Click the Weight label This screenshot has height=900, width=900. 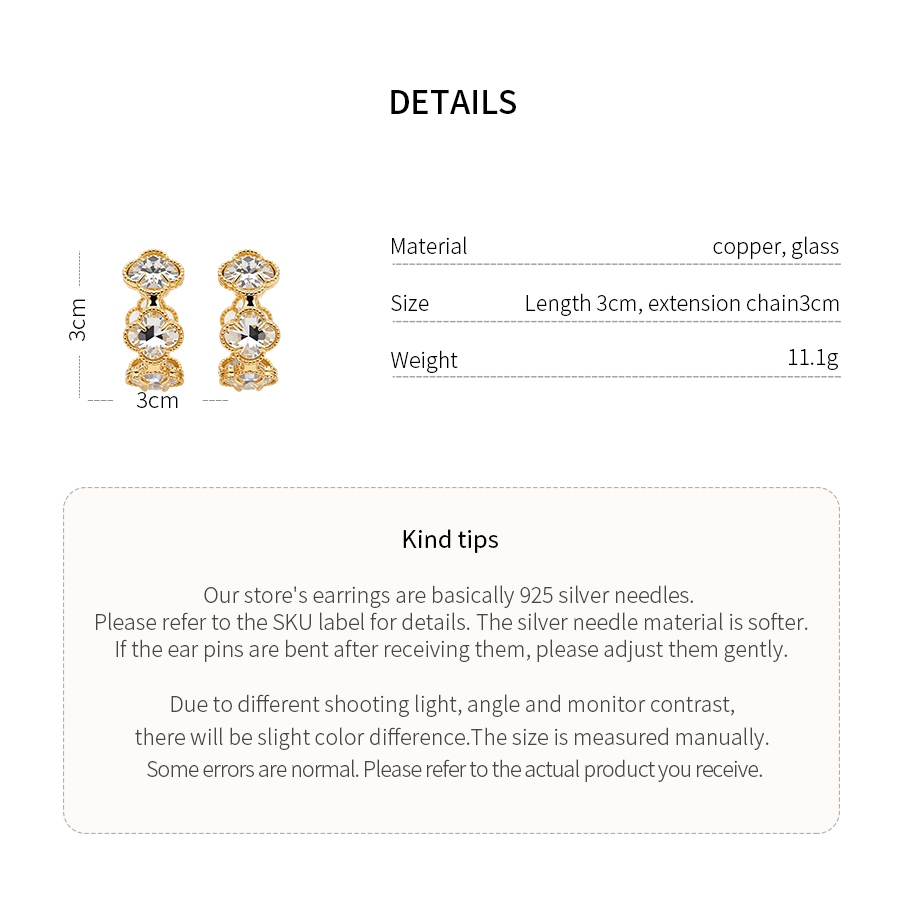point(424,360)
